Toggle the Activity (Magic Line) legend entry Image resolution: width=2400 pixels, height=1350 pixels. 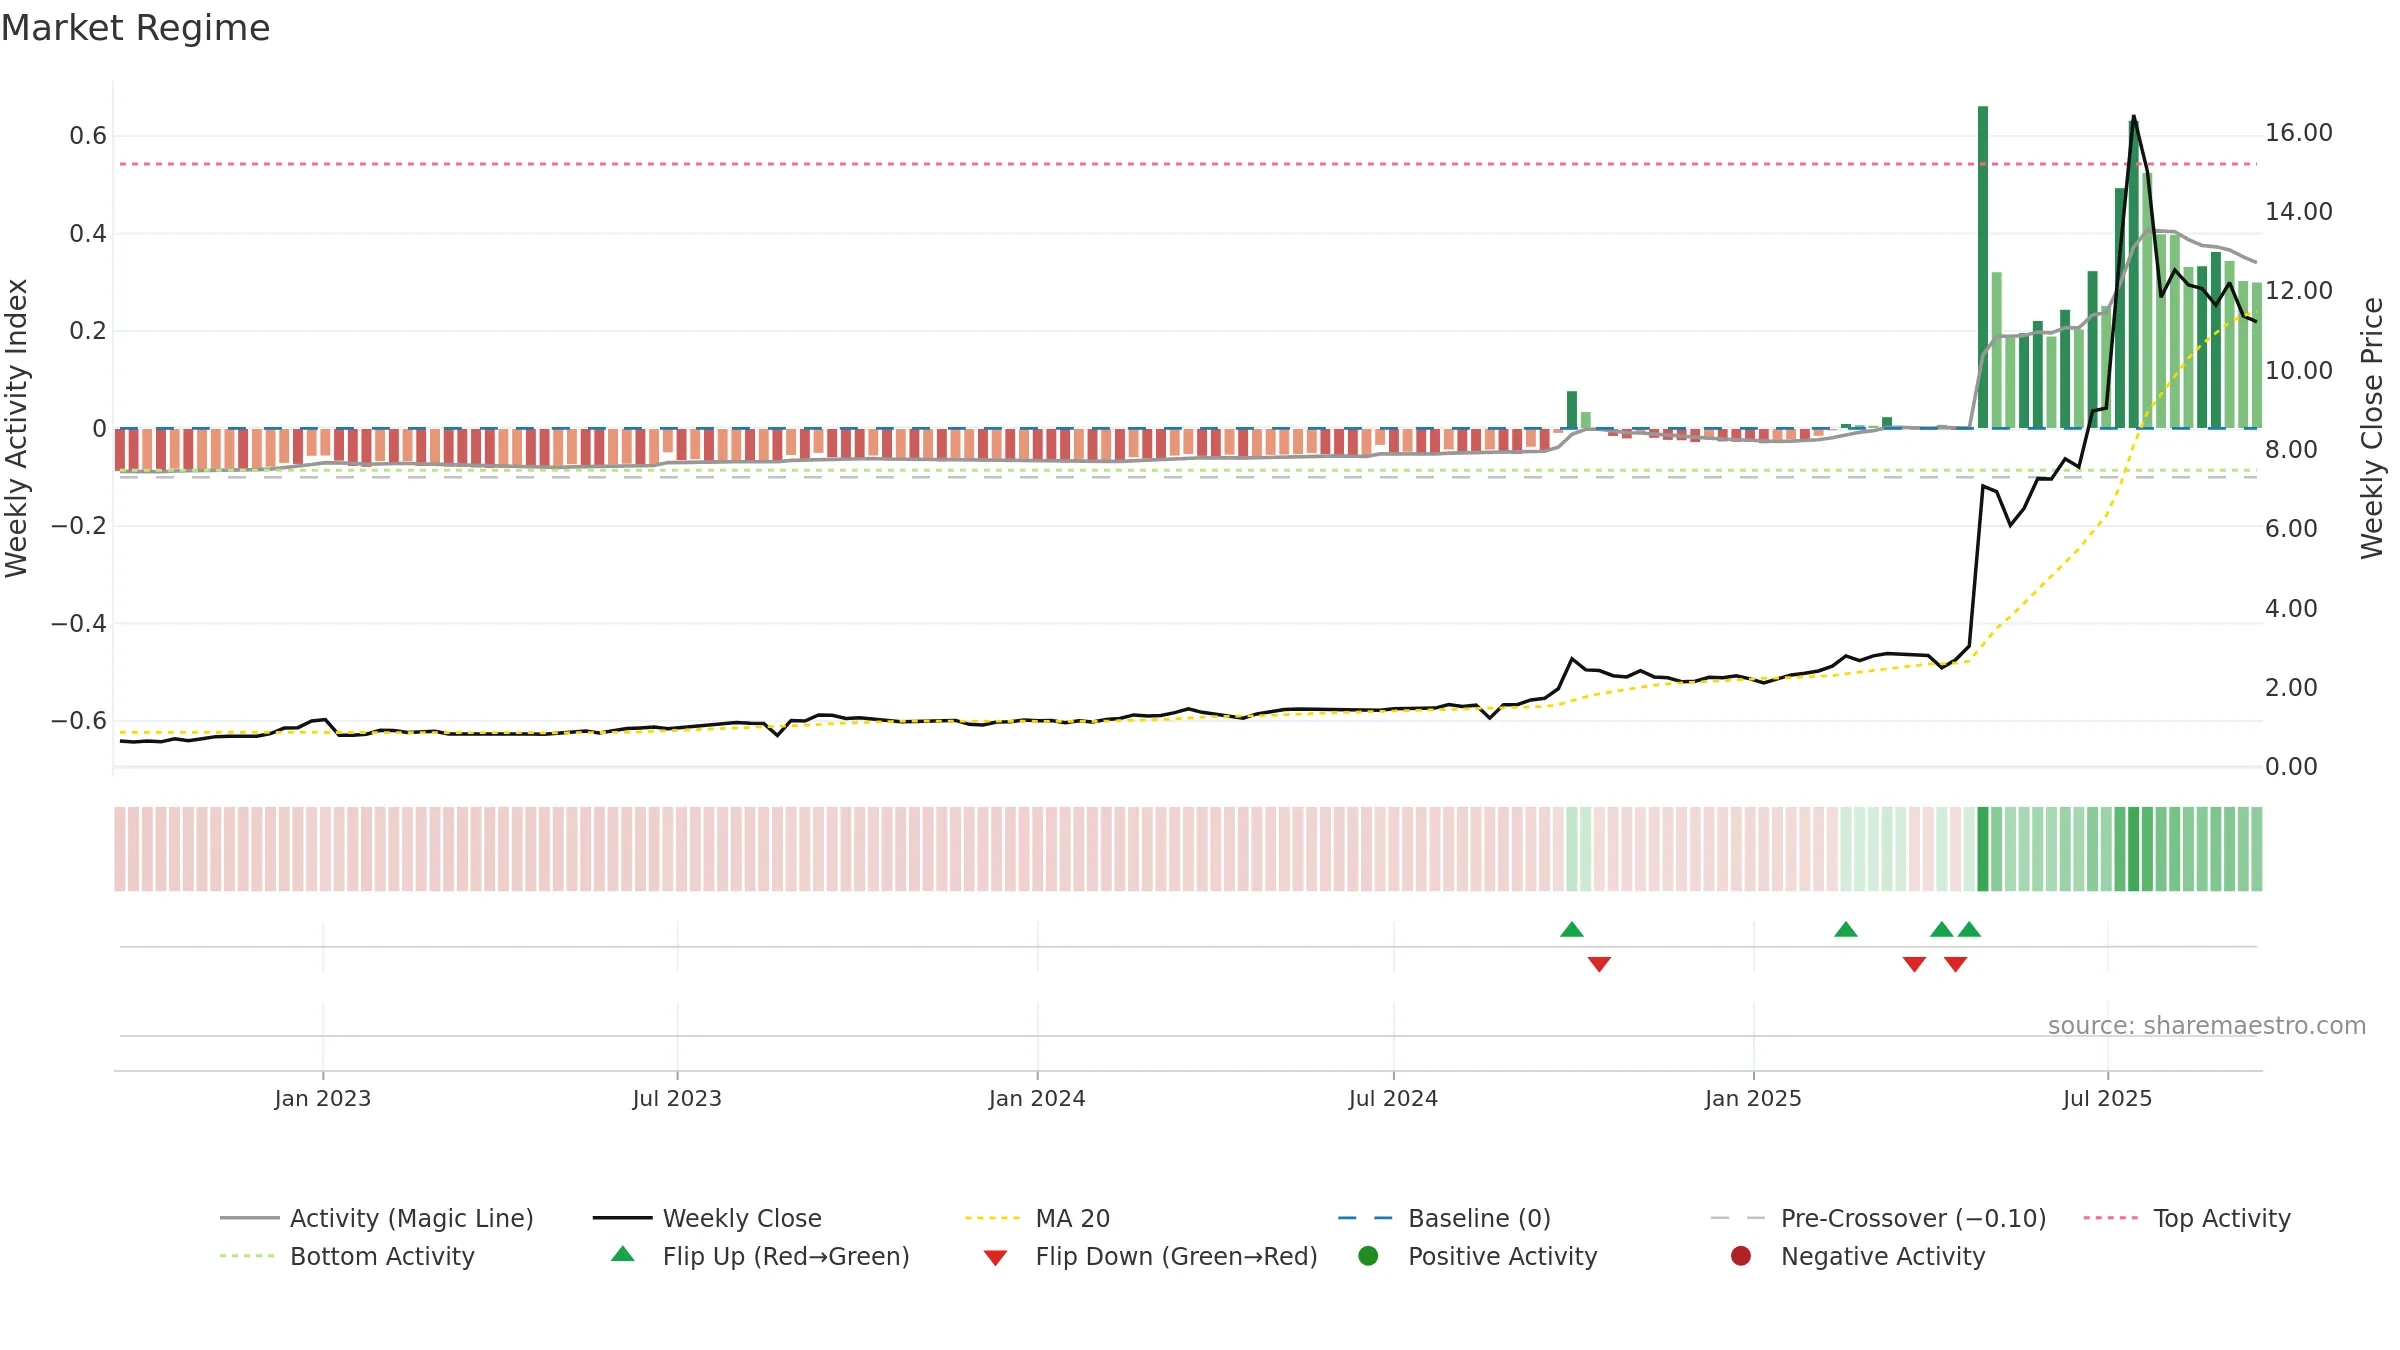tap(377, 1218)
